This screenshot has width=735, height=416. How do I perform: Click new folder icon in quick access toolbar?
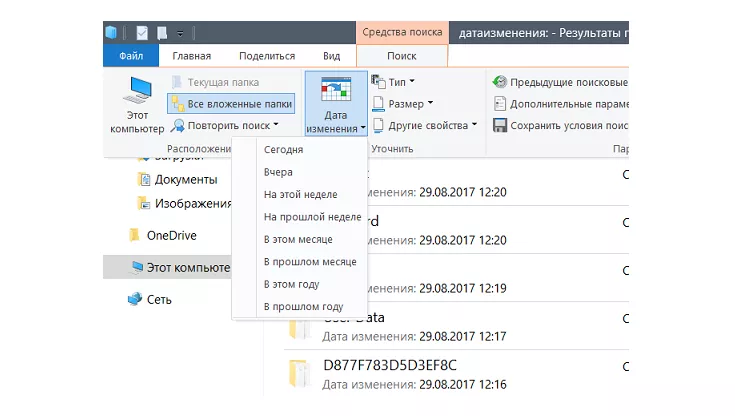click(162, 33)
